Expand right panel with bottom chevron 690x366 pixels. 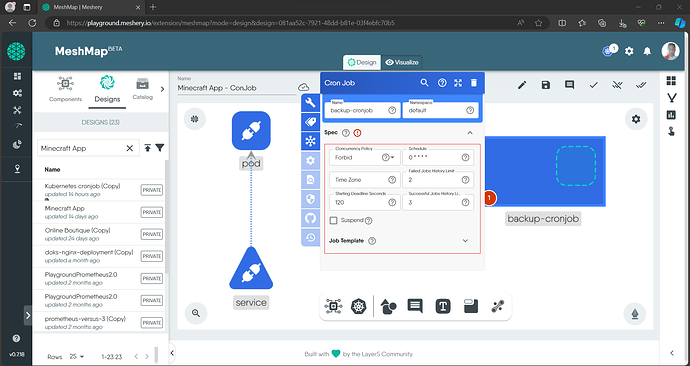[x=672, y=353]
